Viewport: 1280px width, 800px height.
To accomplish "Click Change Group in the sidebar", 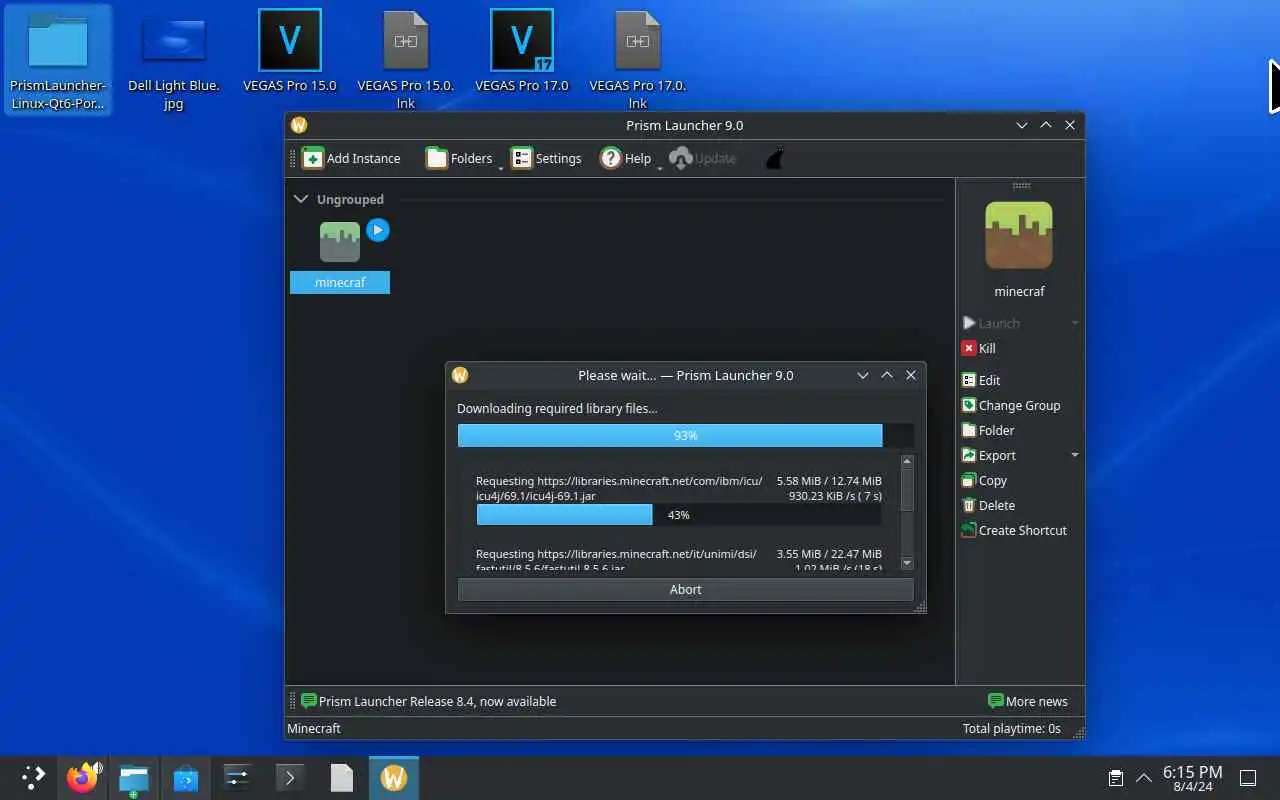I will (1011, 405).
